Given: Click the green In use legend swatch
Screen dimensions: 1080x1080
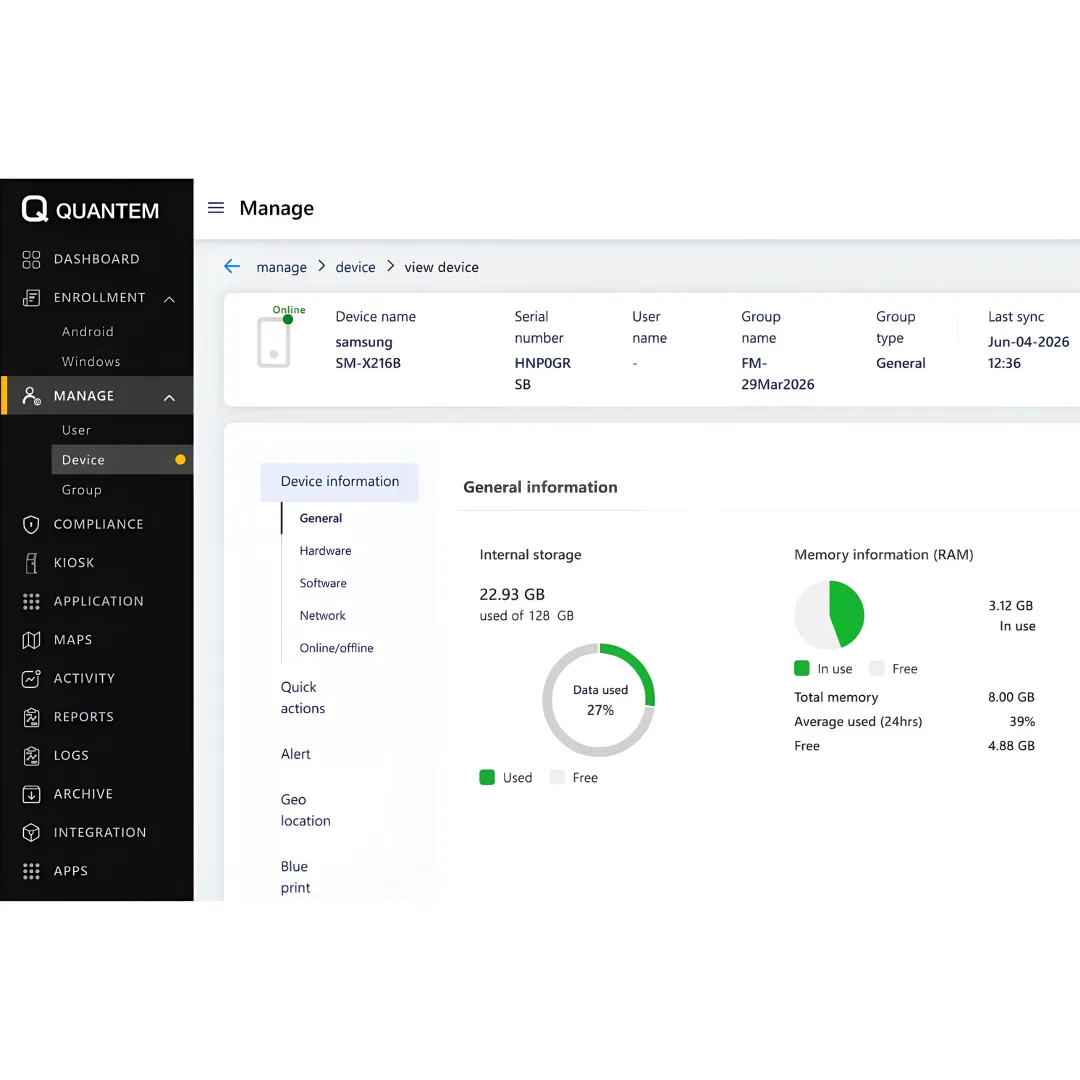Looking at the screenshot, I should (802, 668).
